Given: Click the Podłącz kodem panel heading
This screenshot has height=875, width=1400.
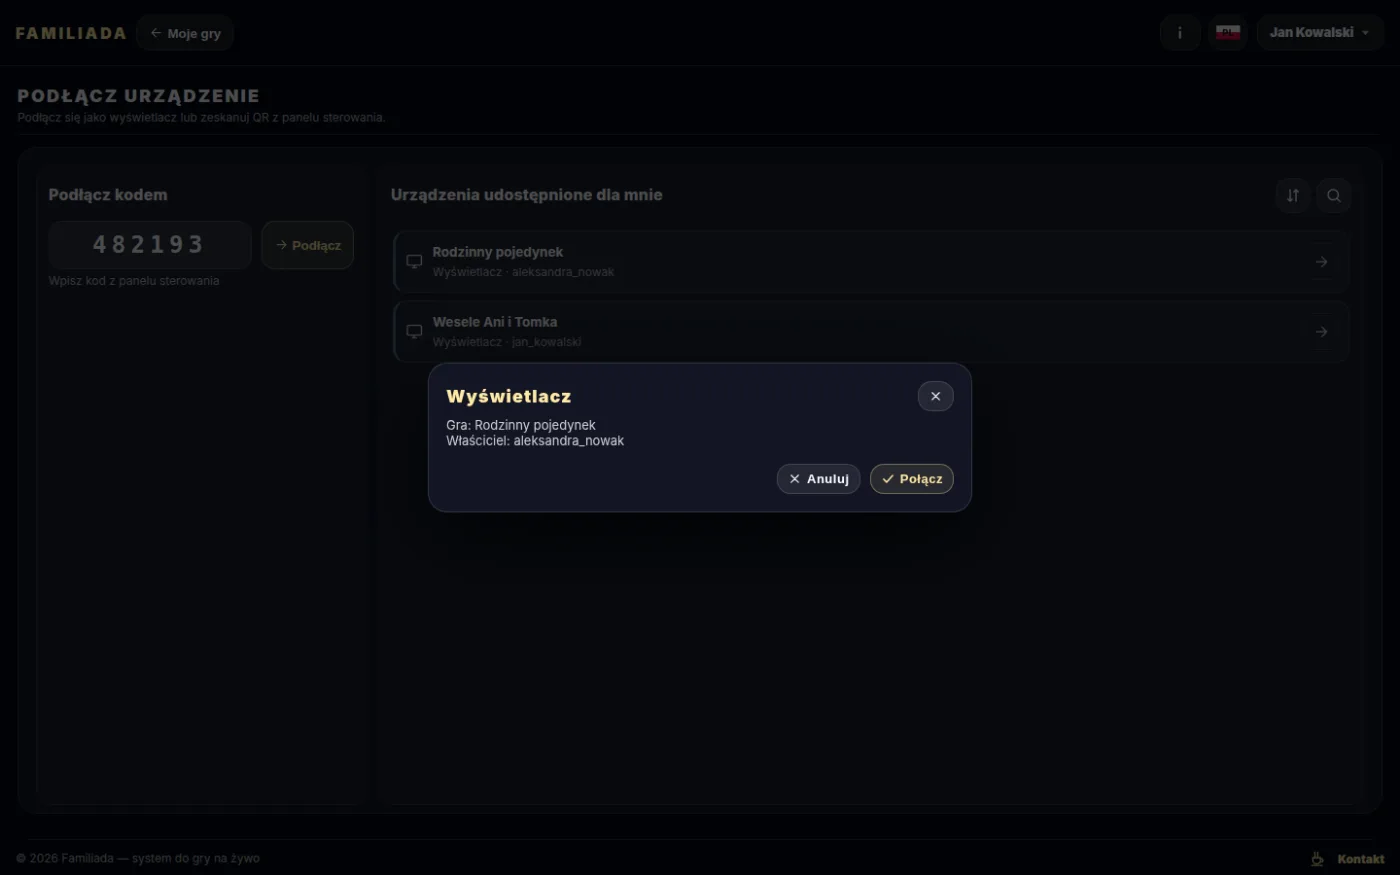Looking at the screenshot, I should [108, 195].
